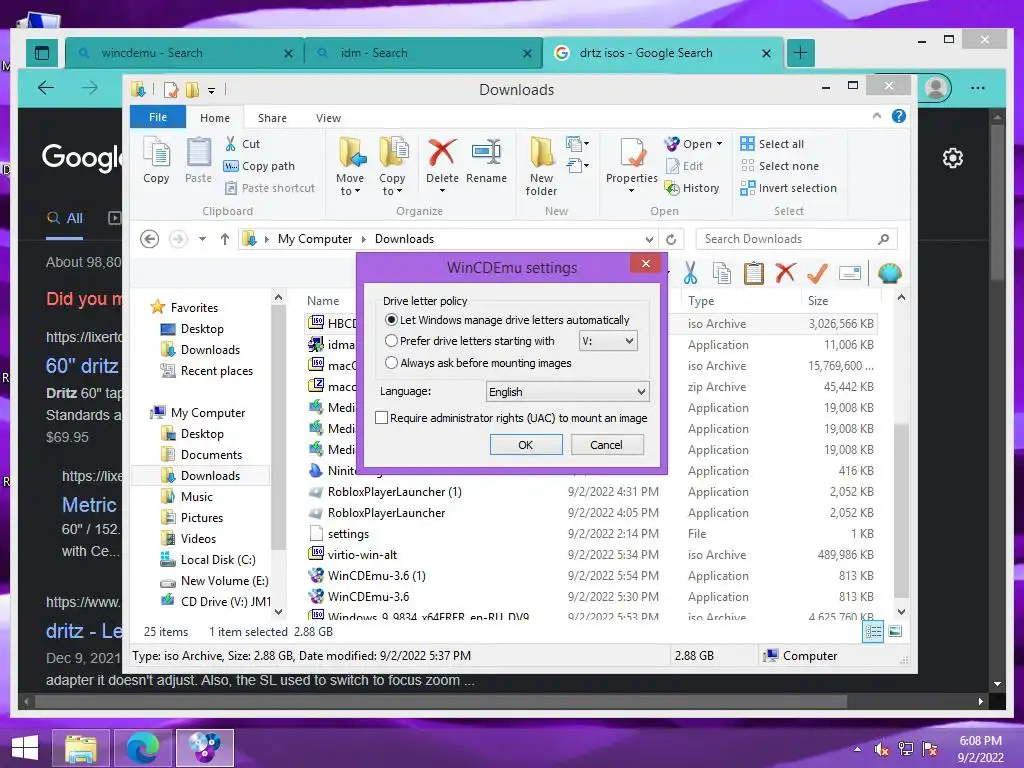
Task: Select the Home ribbon tab
Action: click(215, 118)
